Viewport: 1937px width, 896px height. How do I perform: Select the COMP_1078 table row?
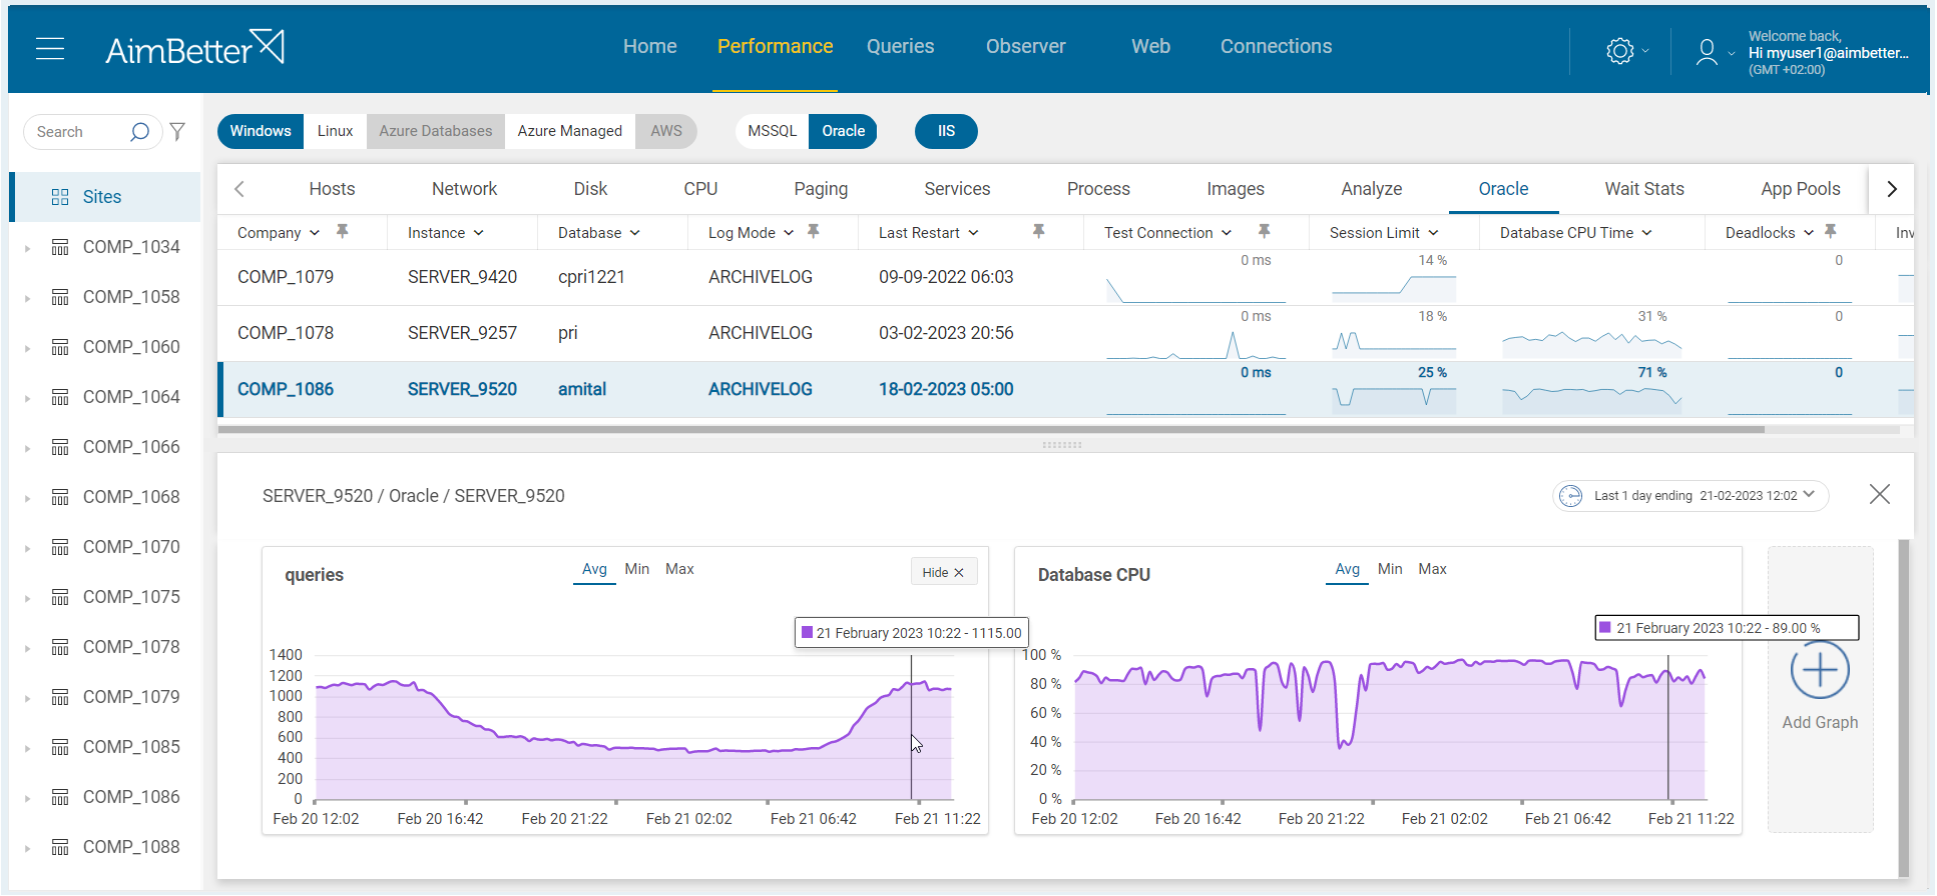(1066, 333)
